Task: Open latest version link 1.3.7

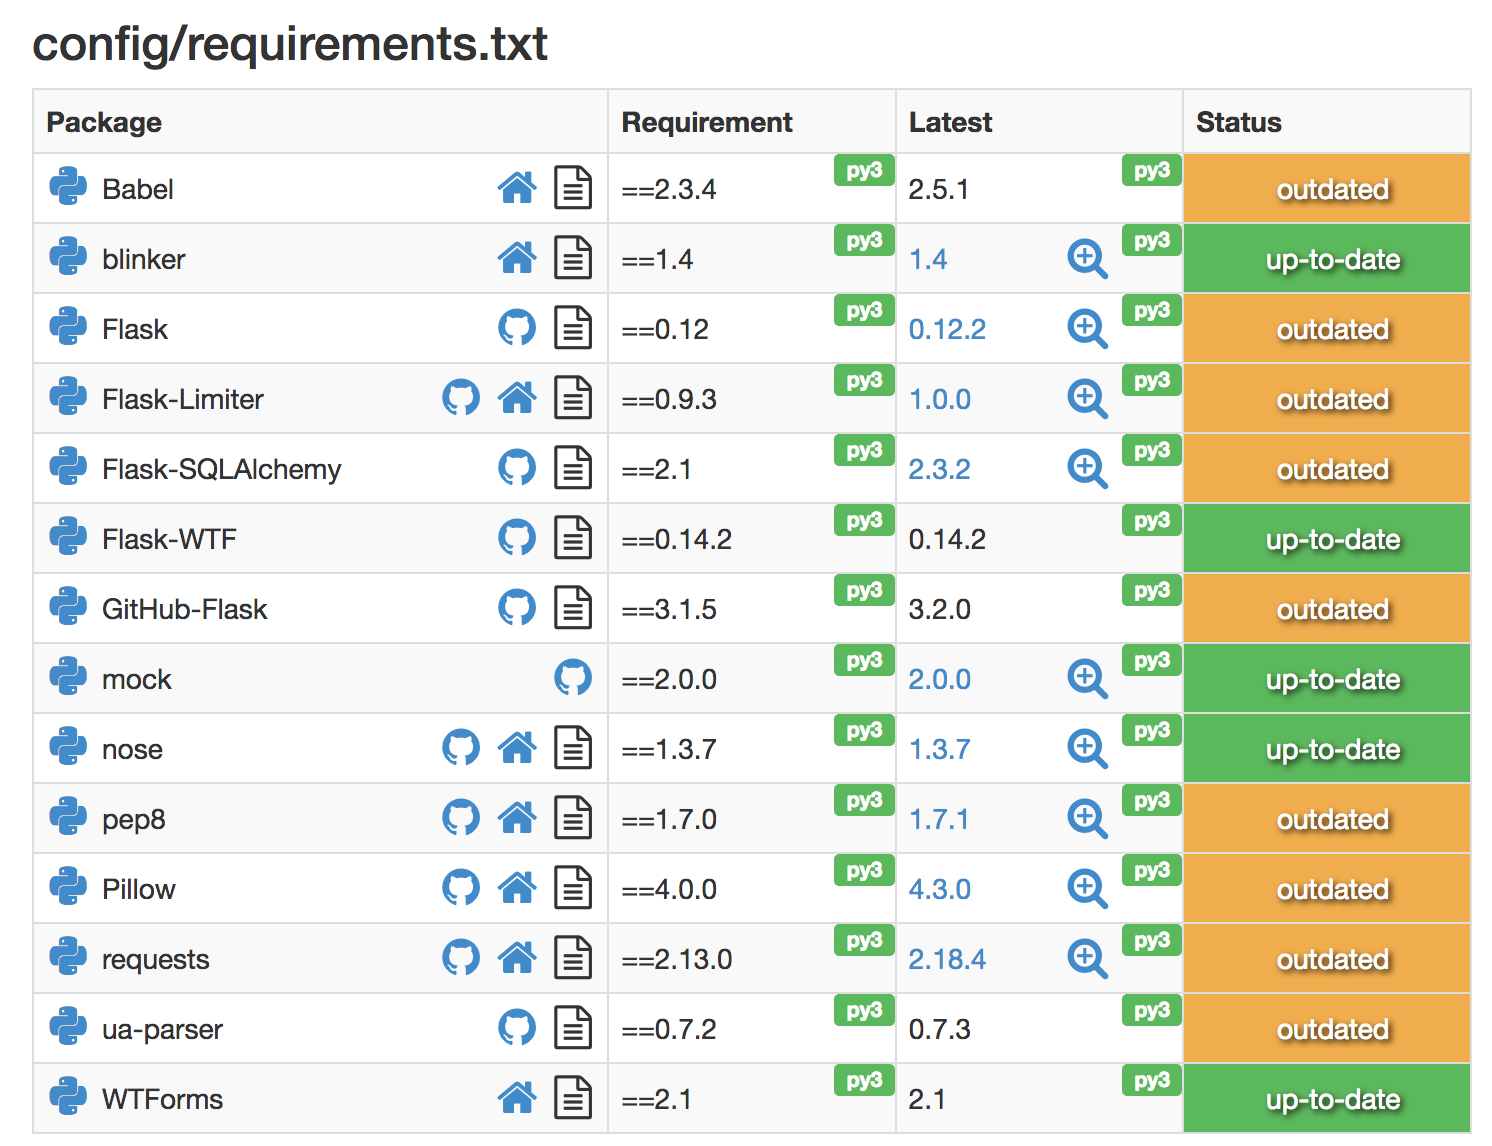Action: (940, 749)
